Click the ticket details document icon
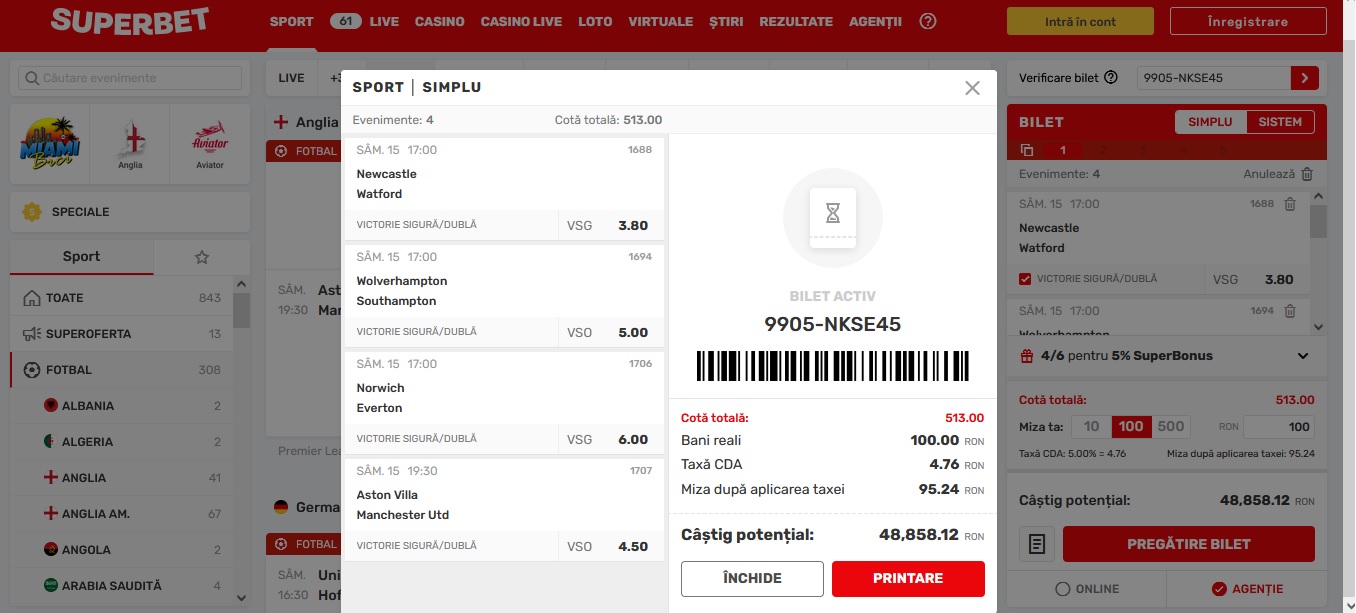Image resolution: width=1356 pixels, height=613 pixels. [1037, 545]
